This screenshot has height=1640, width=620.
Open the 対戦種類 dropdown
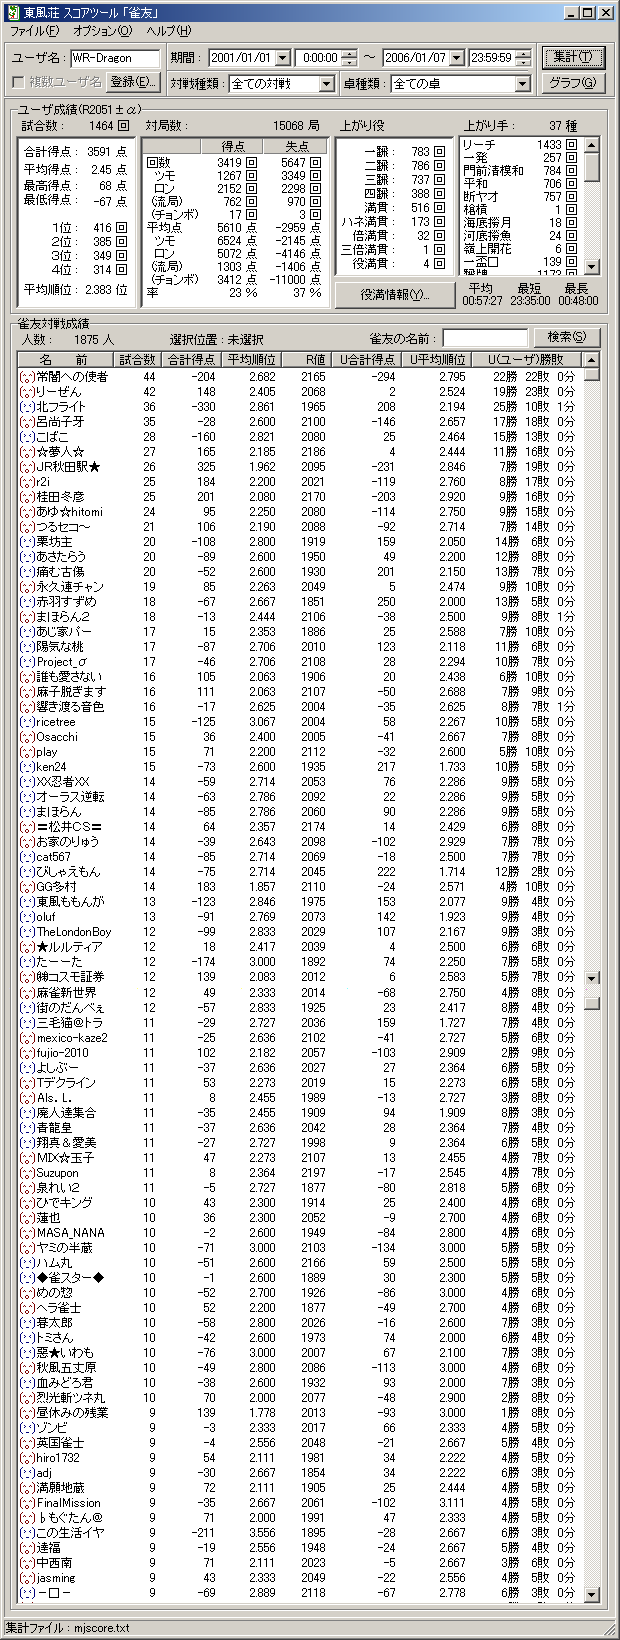point(327,84)
